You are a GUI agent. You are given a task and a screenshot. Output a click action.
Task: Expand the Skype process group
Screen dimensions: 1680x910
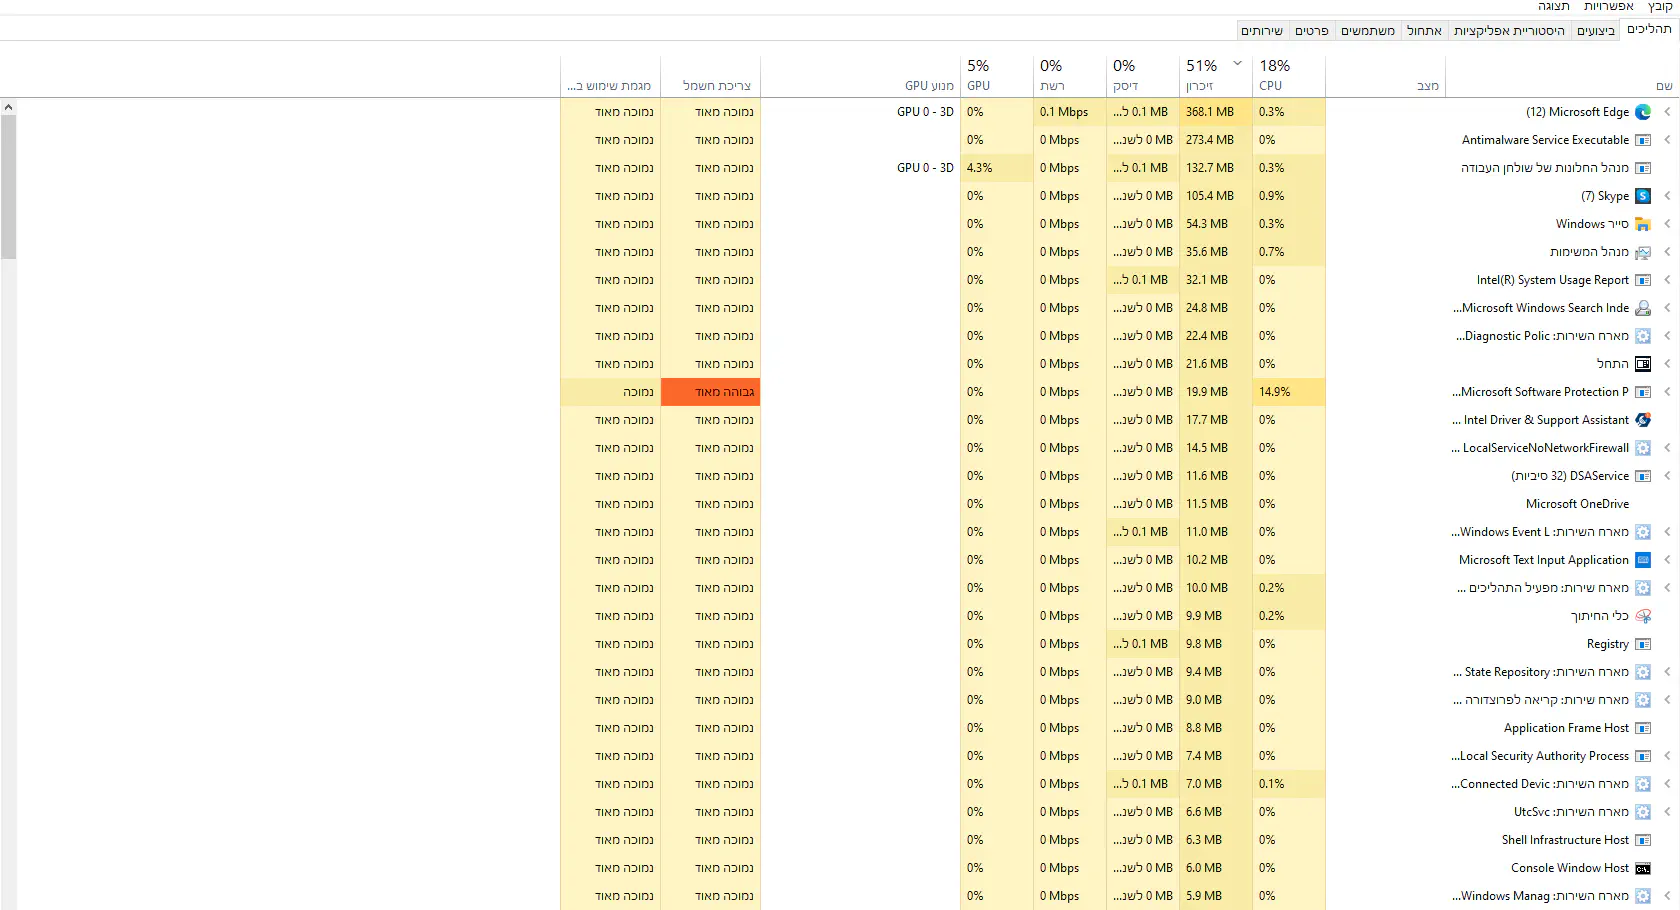click(x=1667, y=196)
